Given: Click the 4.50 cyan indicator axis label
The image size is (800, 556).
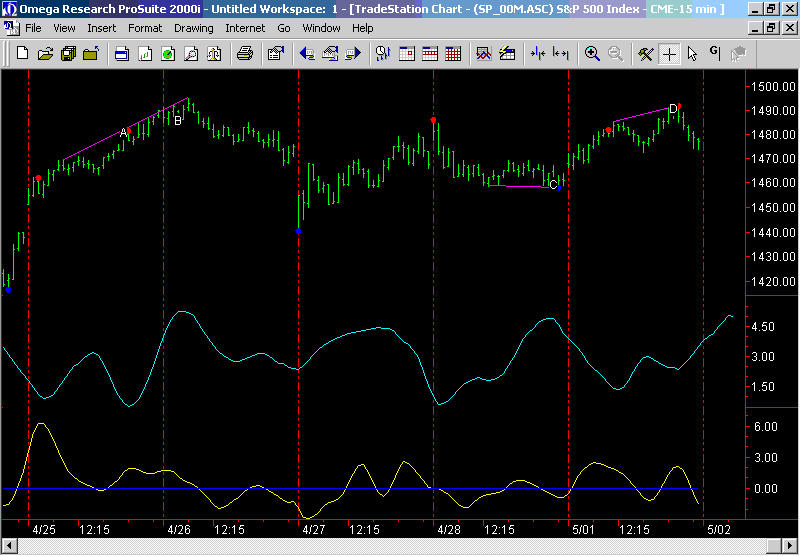Looking at the screenshot, I should tap(764, 326).
